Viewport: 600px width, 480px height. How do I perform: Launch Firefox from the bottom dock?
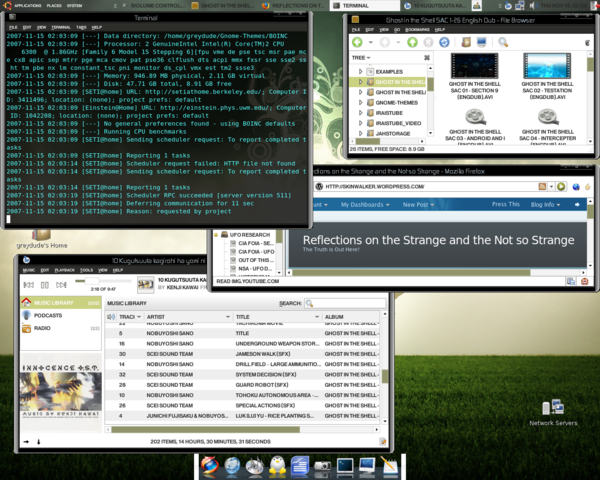click(x=210, y=466)
